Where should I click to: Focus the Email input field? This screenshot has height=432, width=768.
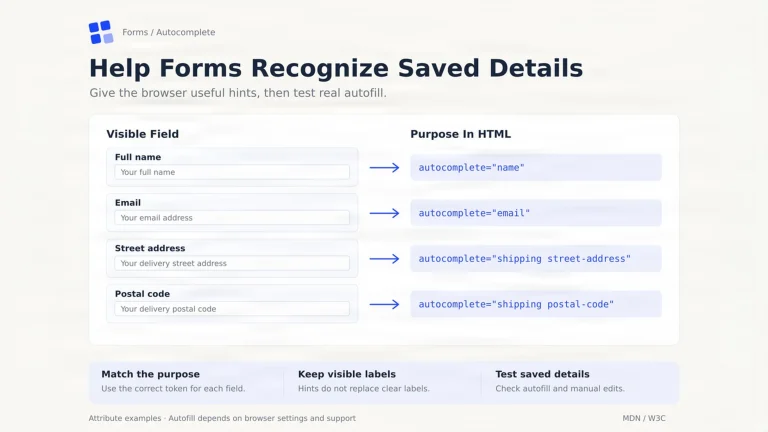pos(232,218)
